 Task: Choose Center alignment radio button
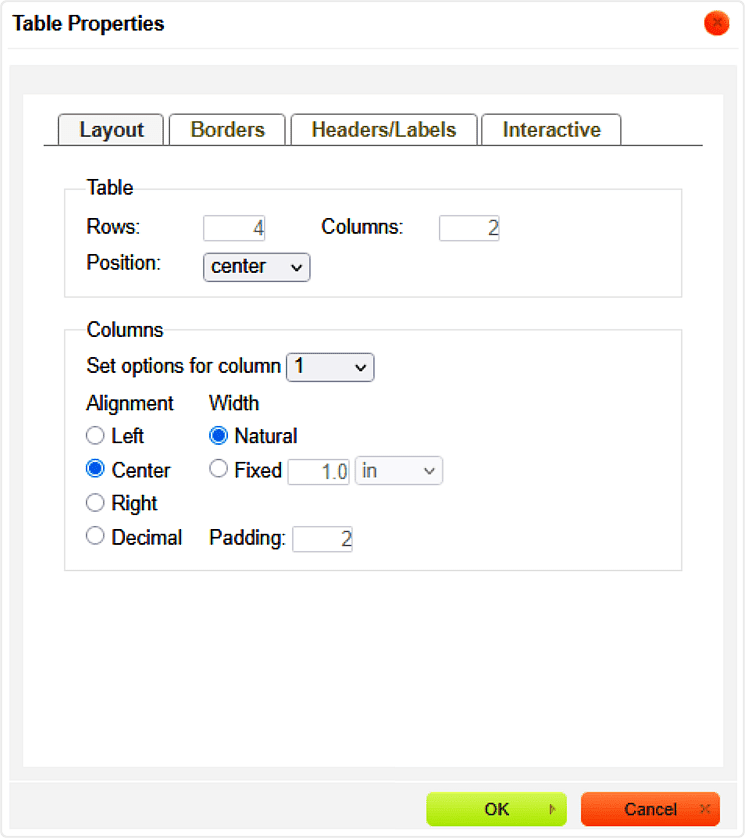point(96,469)
